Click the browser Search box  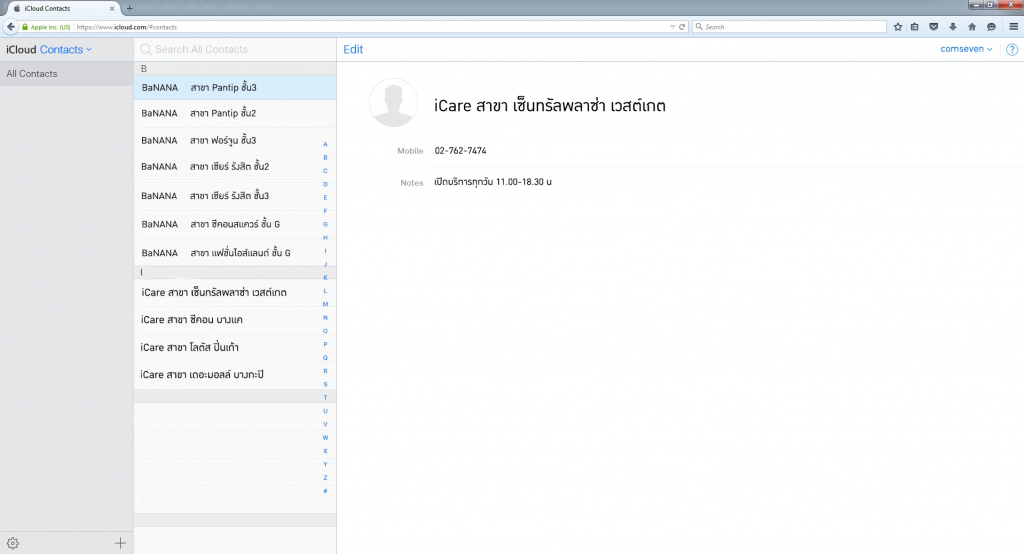pos(789,27)
